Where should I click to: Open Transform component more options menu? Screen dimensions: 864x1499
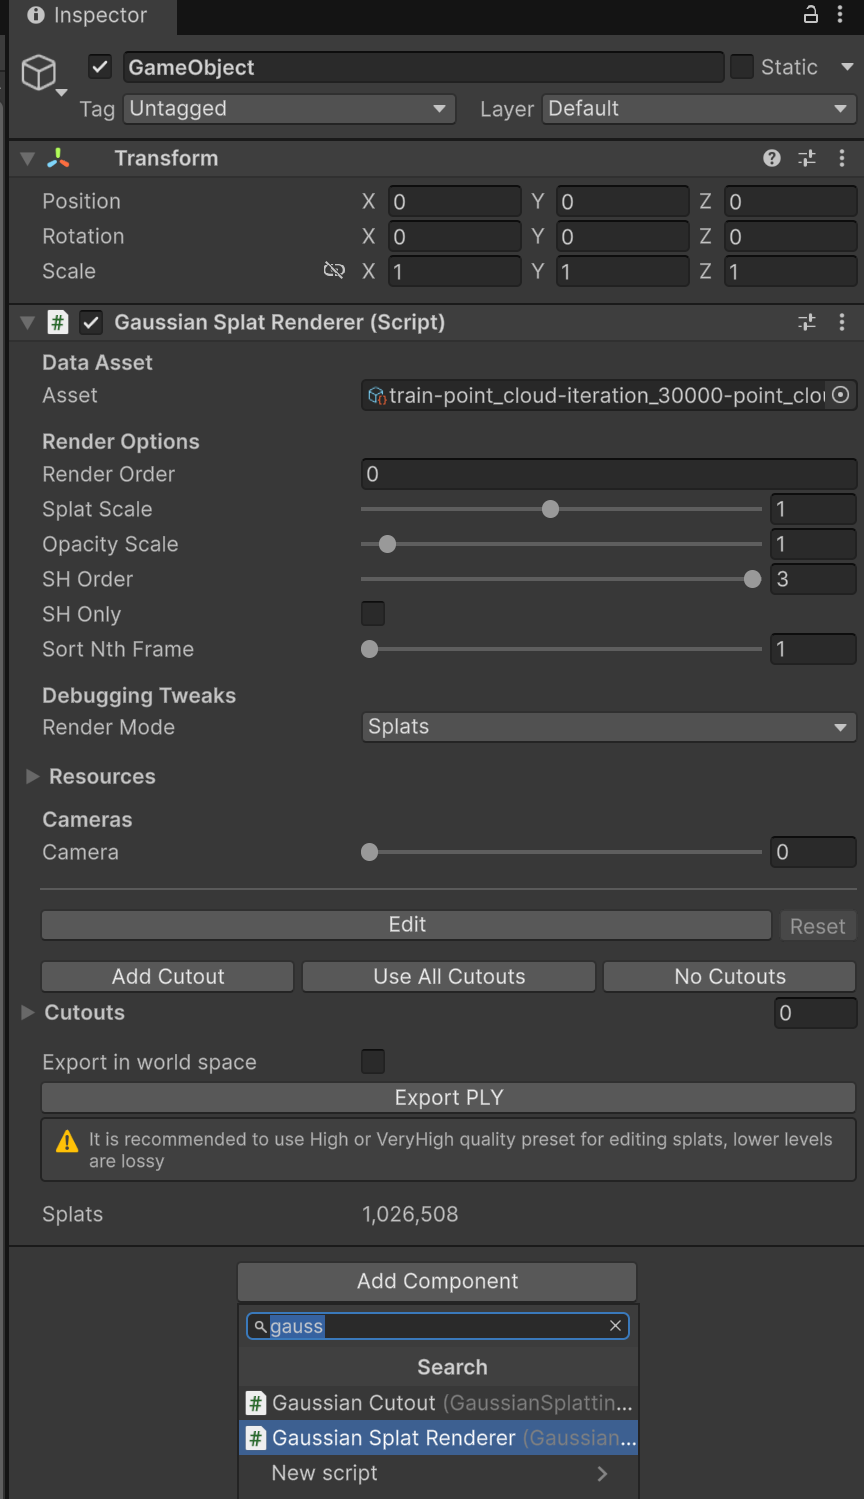(842, 158)
